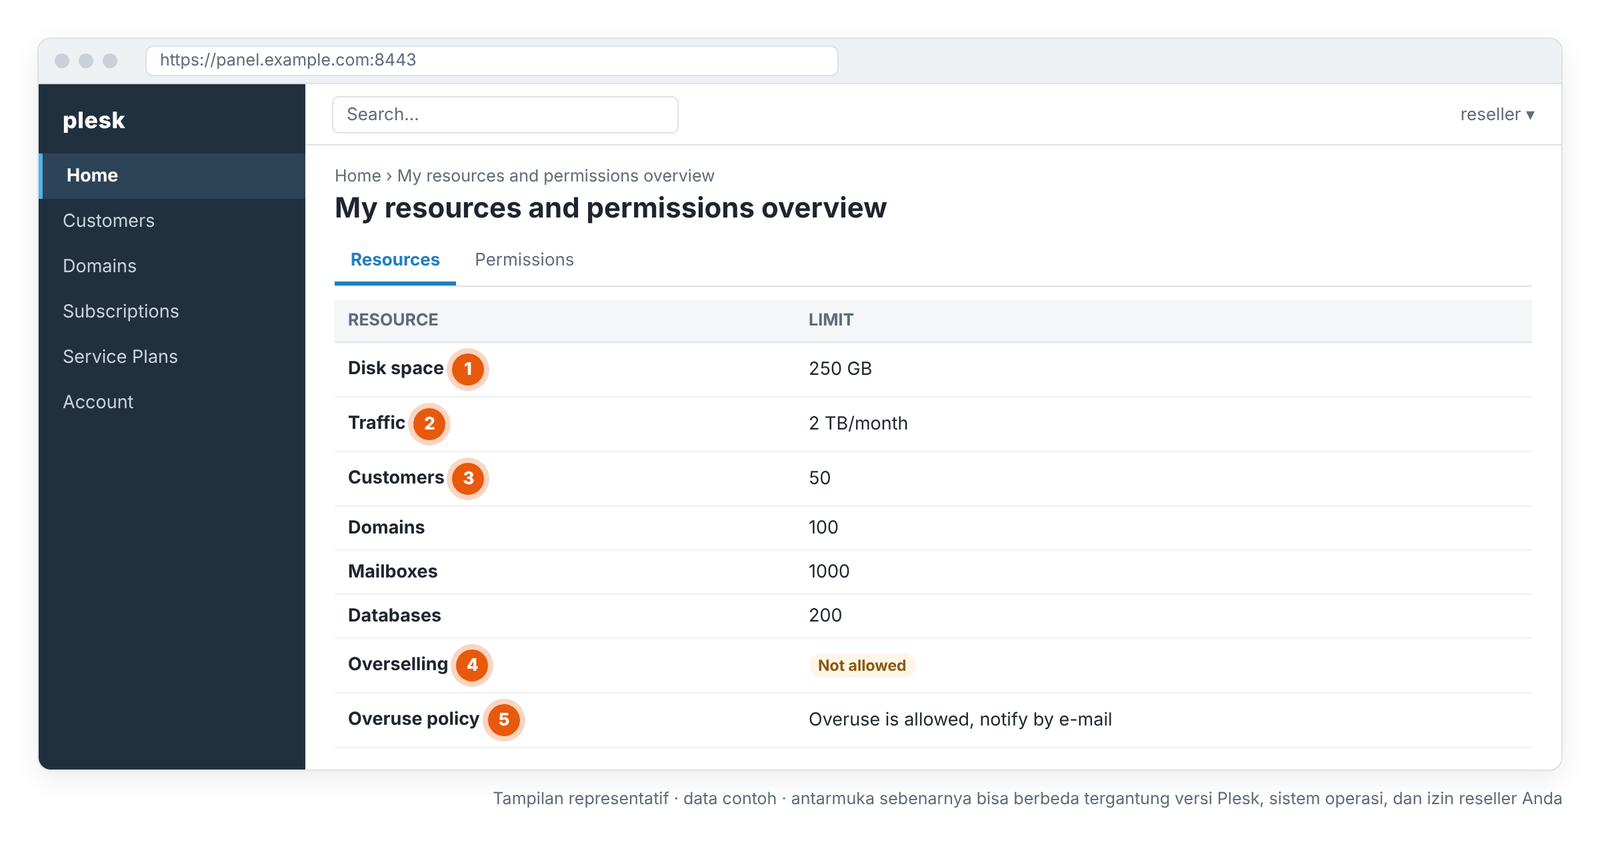Click the orange marker 3 beside Customers row
This screenshot has height=847, width=1600.
[468, 478]
